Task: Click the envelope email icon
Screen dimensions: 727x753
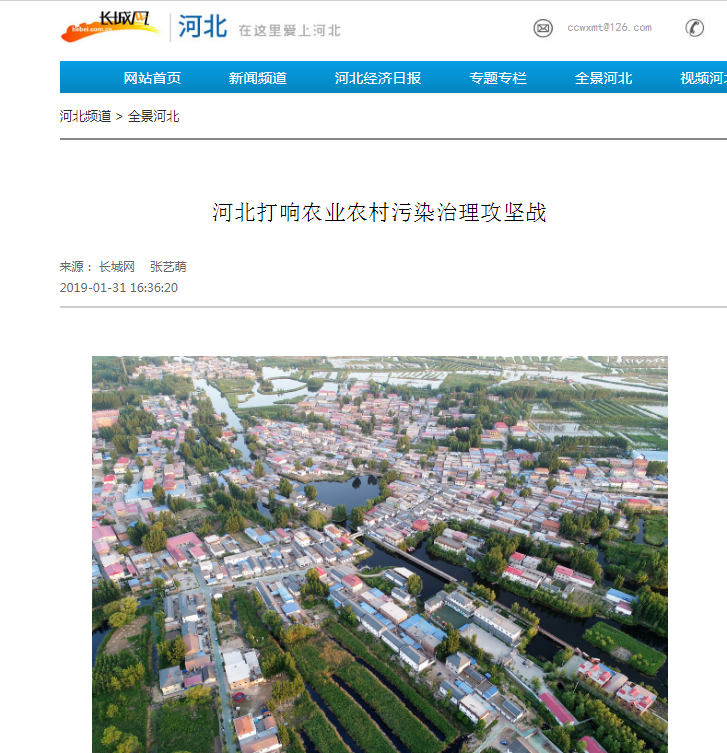Action: tap(543, 28)
